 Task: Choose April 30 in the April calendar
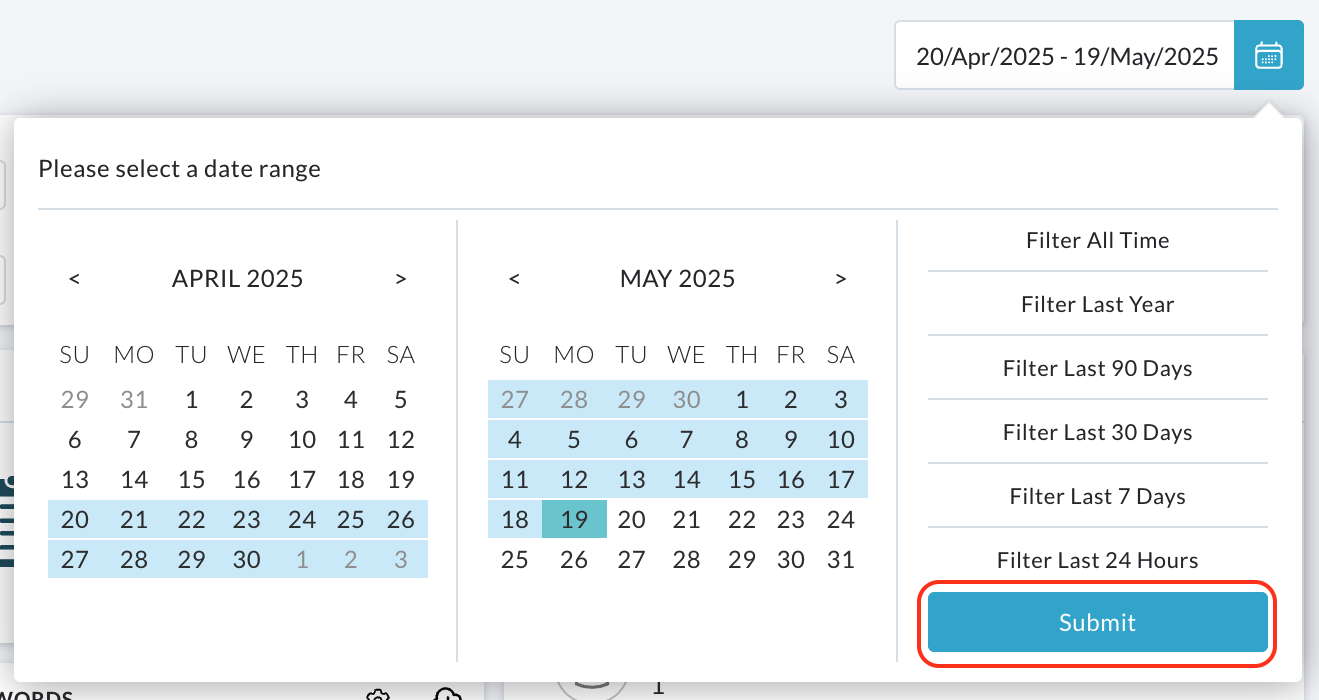(247, 559)
